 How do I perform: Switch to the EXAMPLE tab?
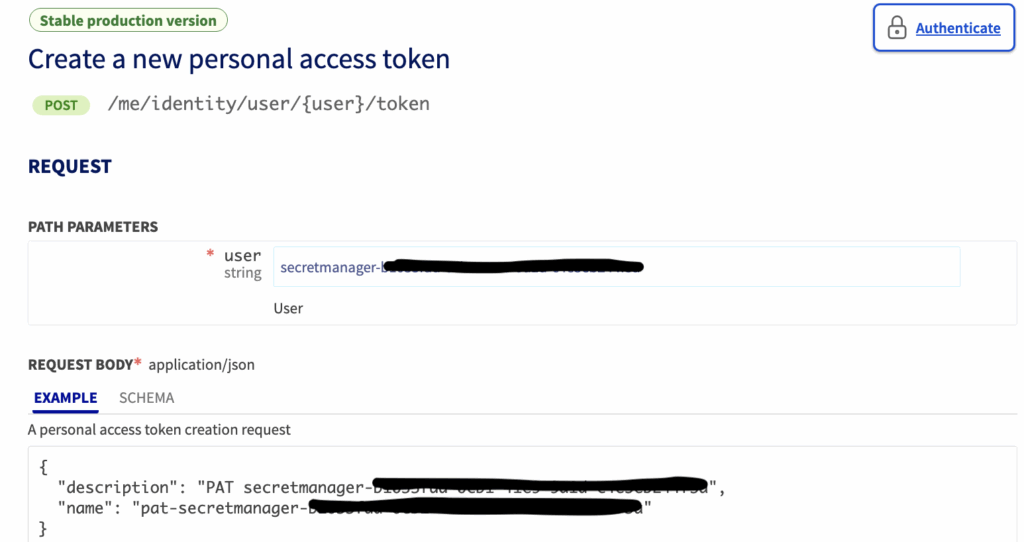tap(65, 398)
